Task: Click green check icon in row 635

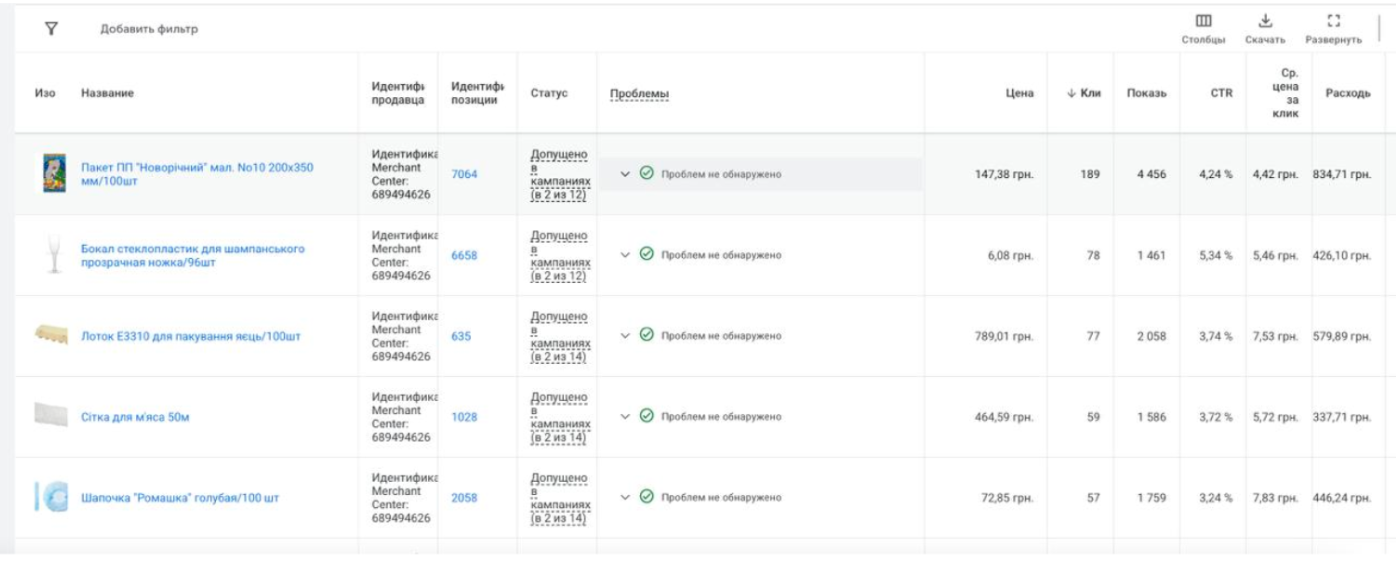Action: pos(647,336)
